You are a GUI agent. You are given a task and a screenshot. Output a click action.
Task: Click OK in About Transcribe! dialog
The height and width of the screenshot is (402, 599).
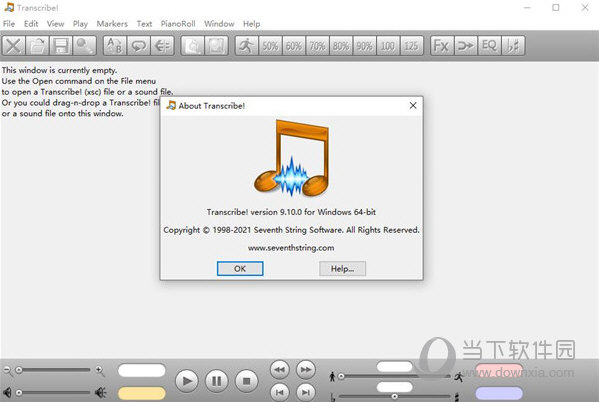[x=240, y=269]
